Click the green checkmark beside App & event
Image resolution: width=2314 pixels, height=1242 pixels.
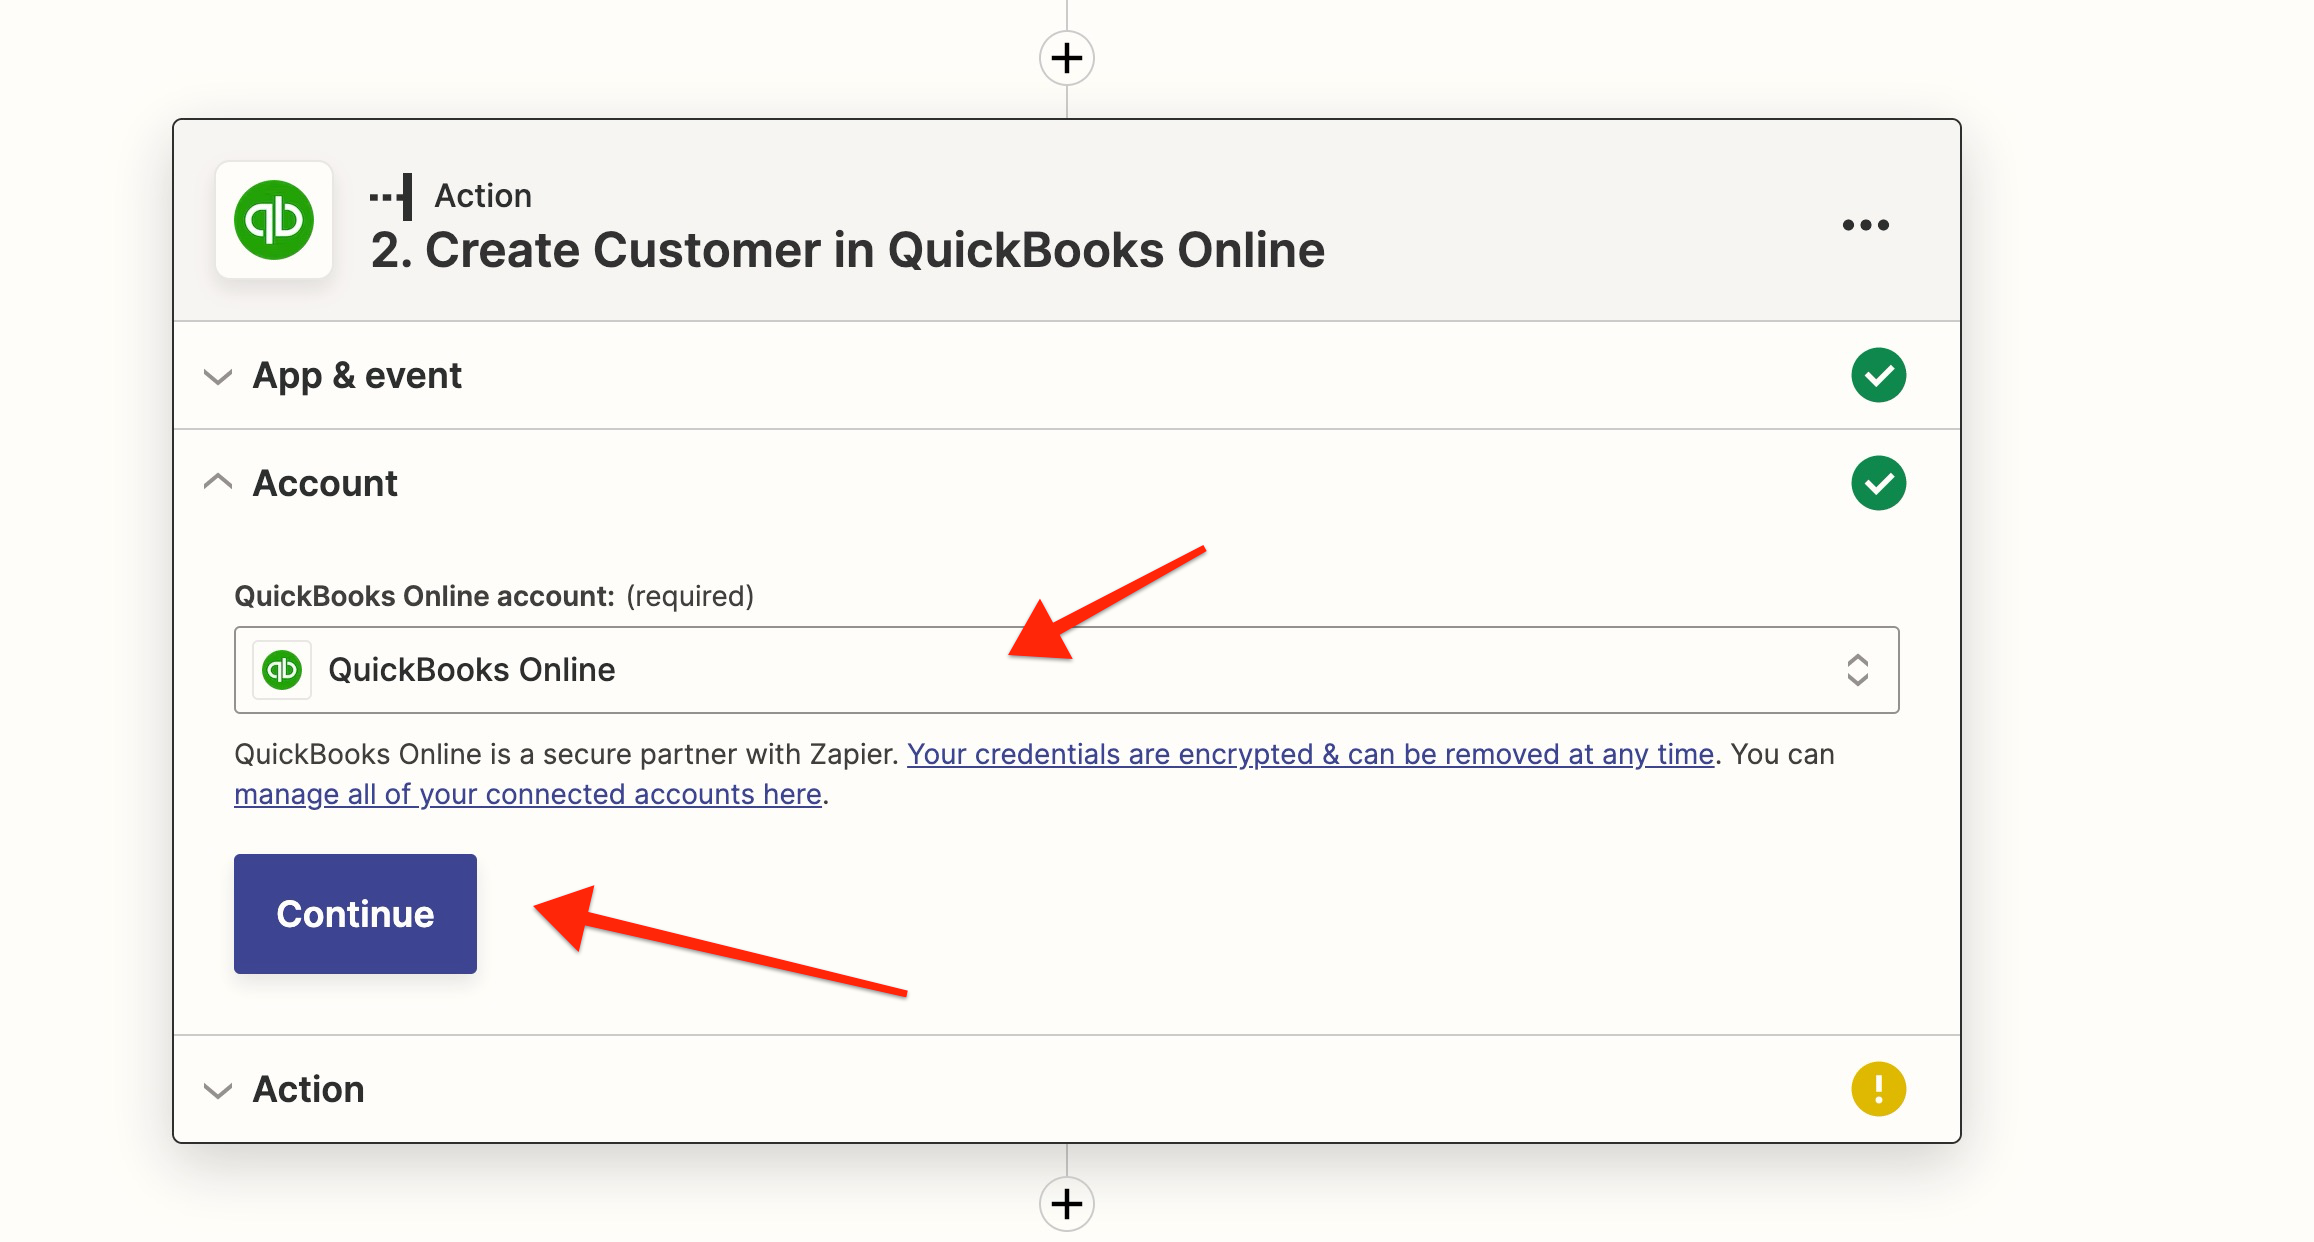click(x=1878, y=375)
